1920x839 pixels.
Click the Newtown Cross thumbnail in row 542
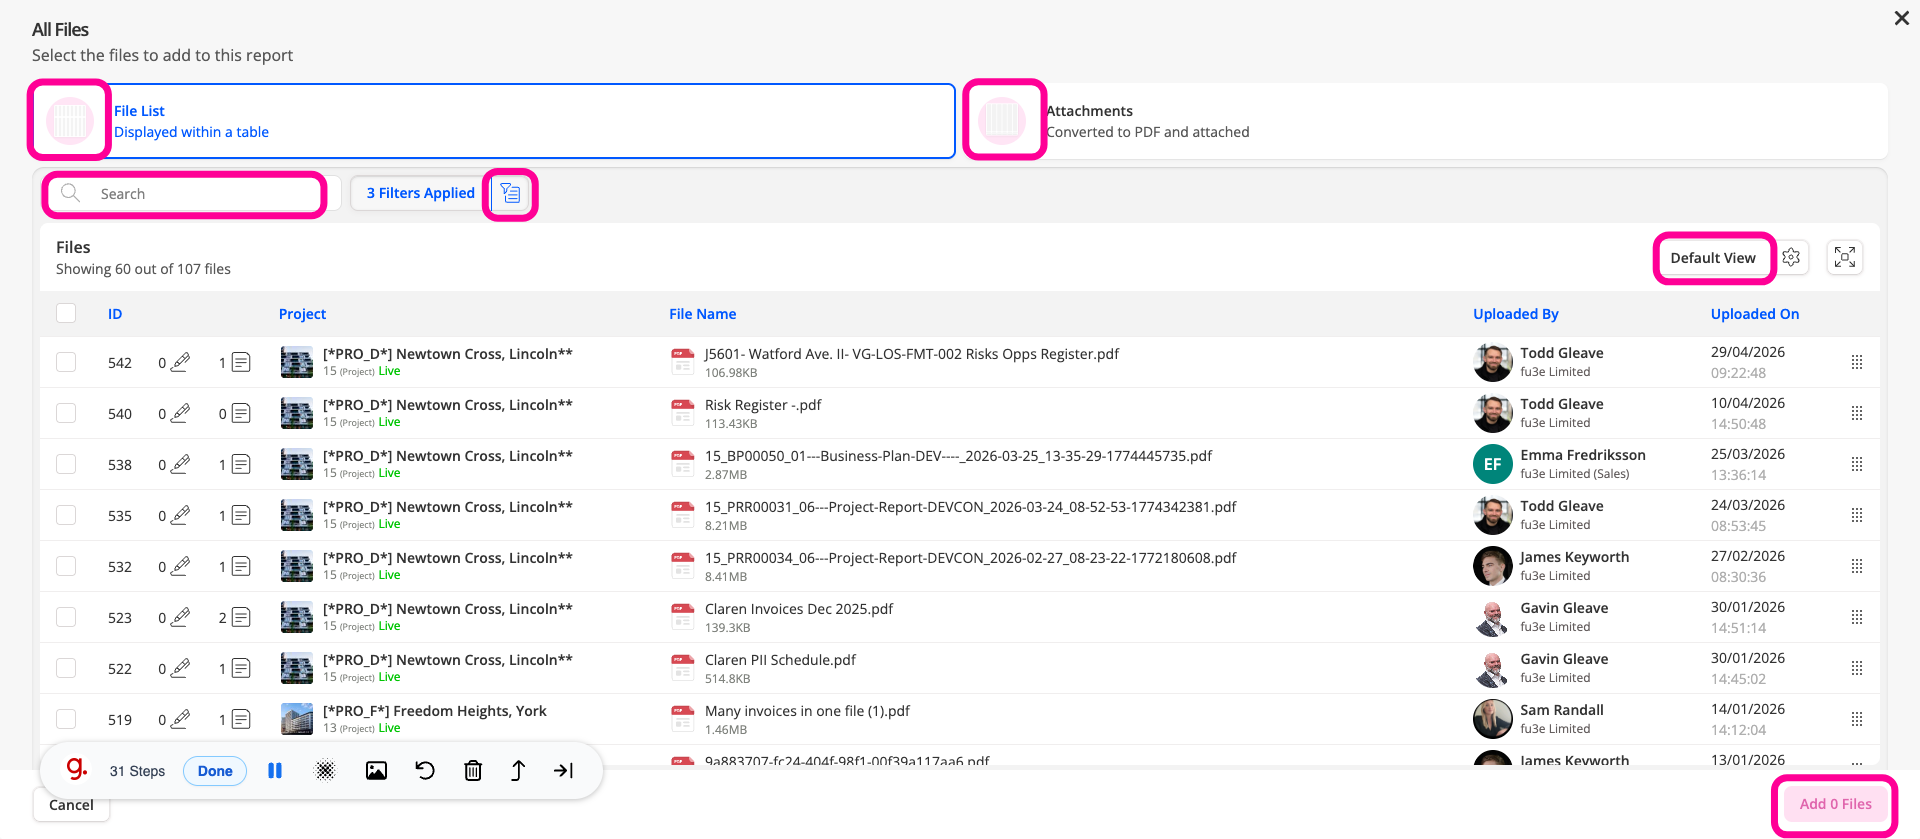[297, 362]
